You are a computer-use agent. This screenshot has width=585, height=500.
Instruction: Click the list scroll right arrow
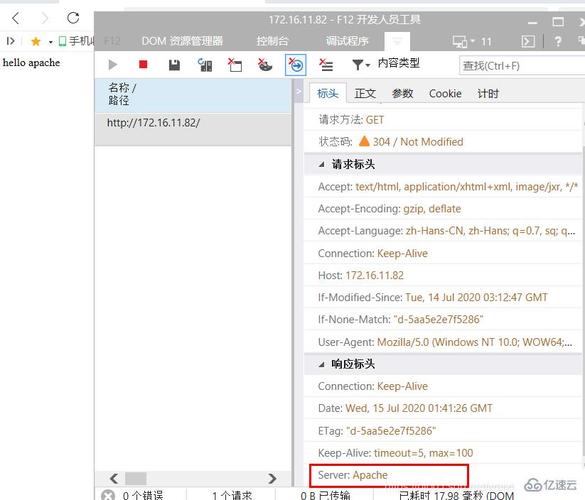(272, 478)
